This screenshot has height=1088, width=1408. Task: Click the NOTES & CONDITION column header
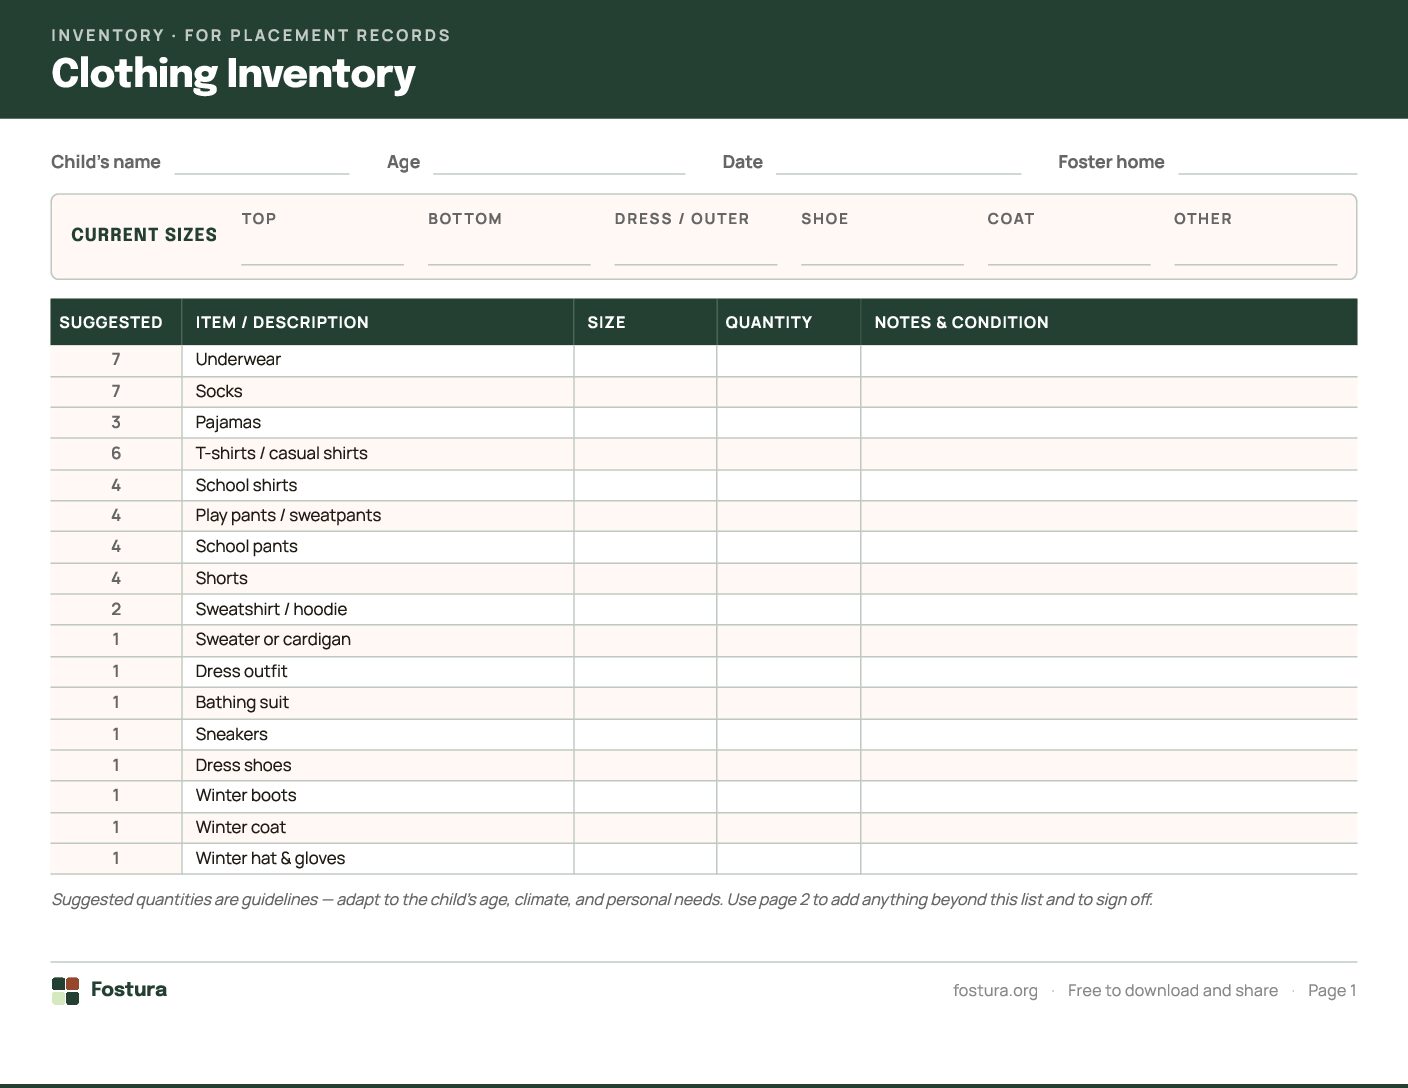point(961,322)
